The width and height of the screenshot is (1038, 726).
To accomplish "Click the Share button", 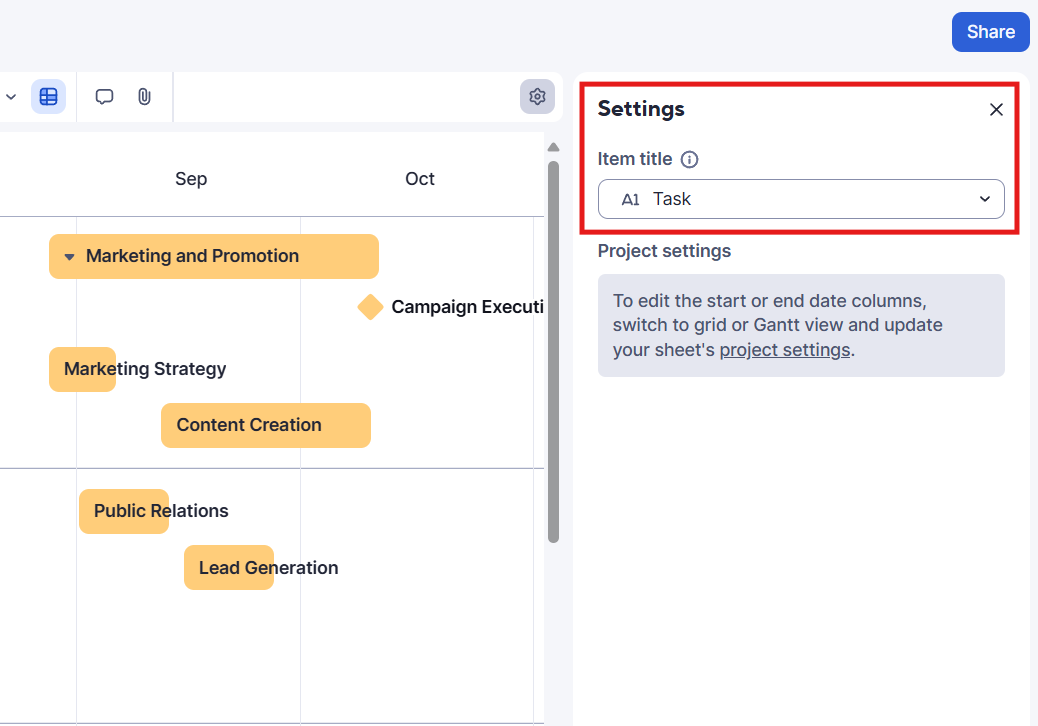I will [990, 32].
